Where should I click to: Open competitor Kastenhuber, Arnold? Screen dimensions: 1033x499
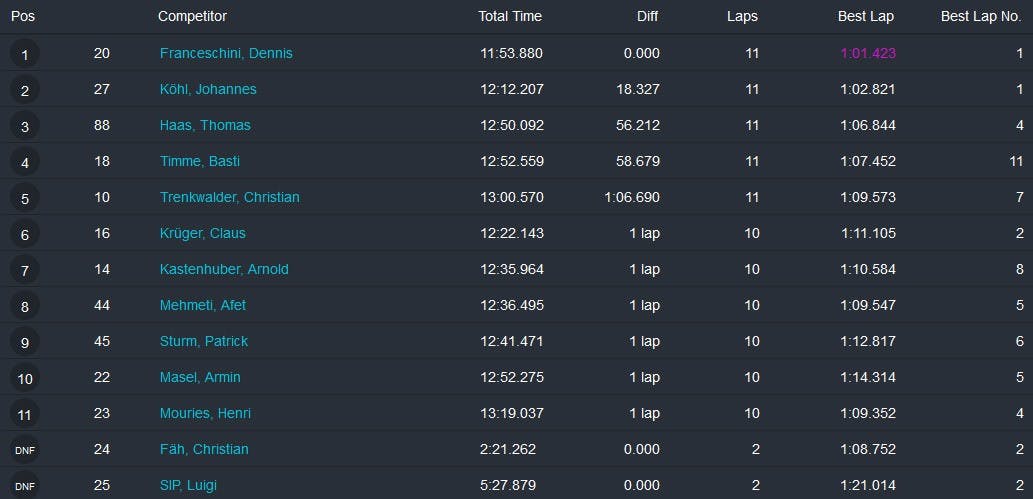coord(224,269)
